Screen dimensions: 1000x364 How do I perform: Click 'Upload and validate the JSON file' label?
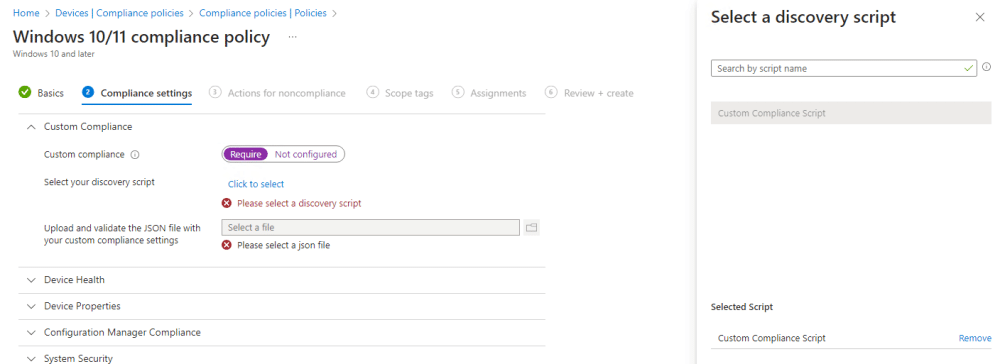click(122, 234)
